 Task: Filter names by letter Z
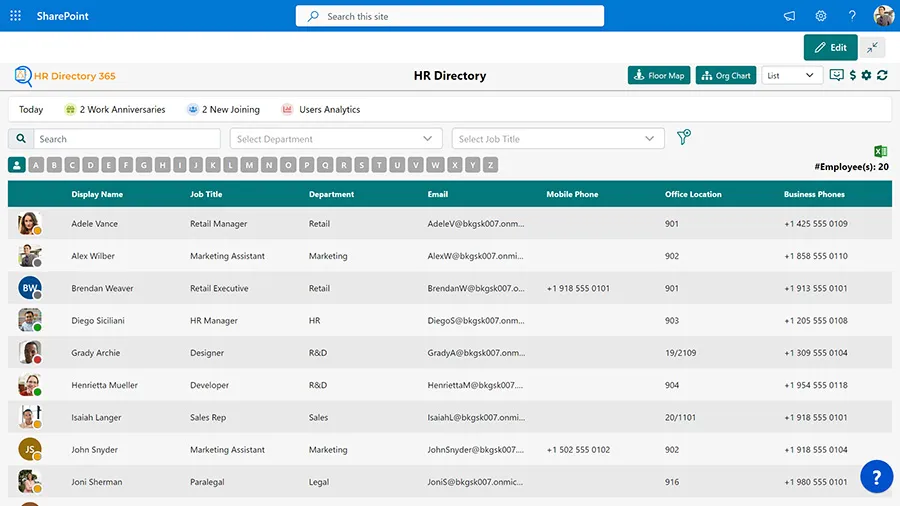click(x=490, y=165)
